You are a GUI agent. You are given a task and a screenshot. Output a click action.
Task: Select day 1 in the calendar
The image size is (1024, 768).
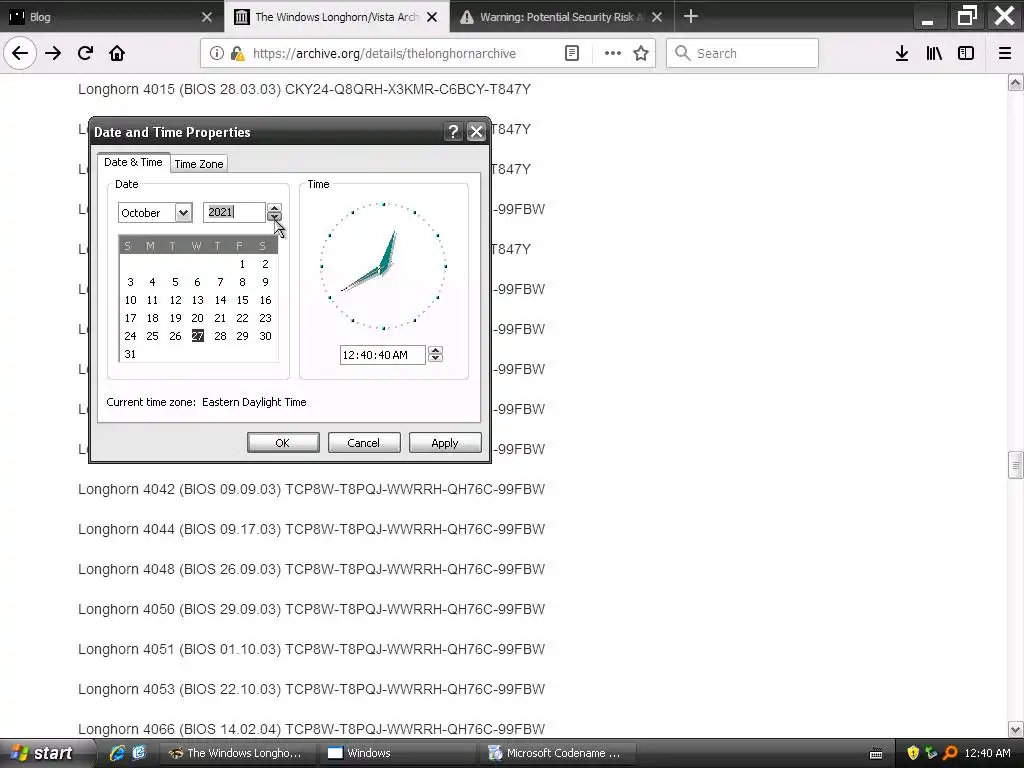[x=242, y=264]
